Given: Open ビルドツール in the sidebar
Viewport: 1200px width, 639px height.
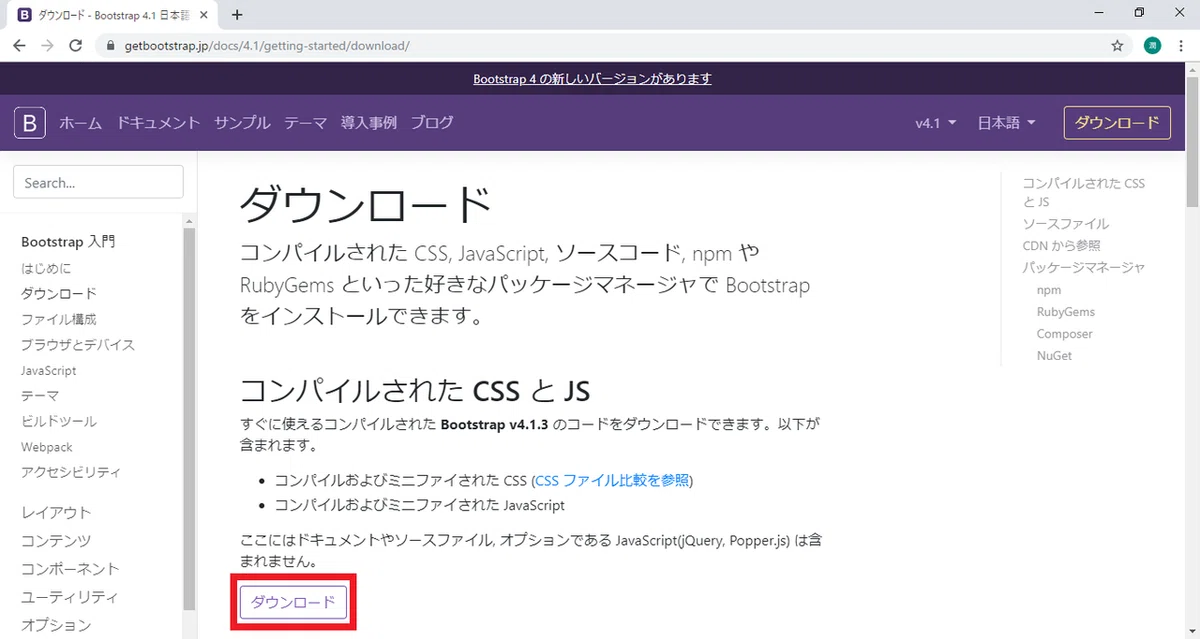Looking at the screenshot, I should (x=59, y=421).
